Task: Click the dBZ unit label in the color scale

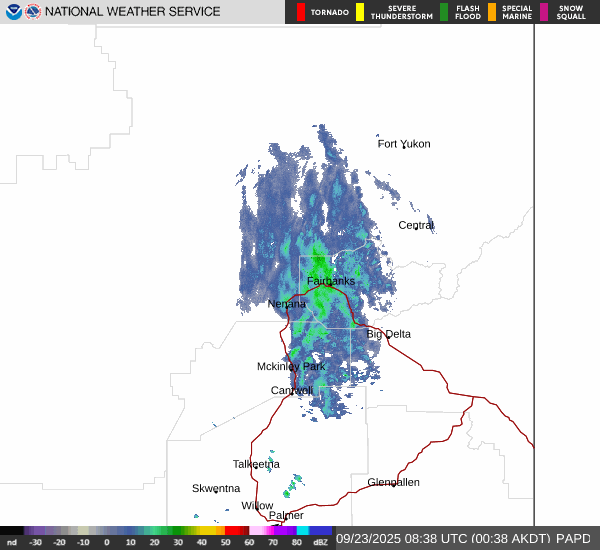Action: coord(320,542)
